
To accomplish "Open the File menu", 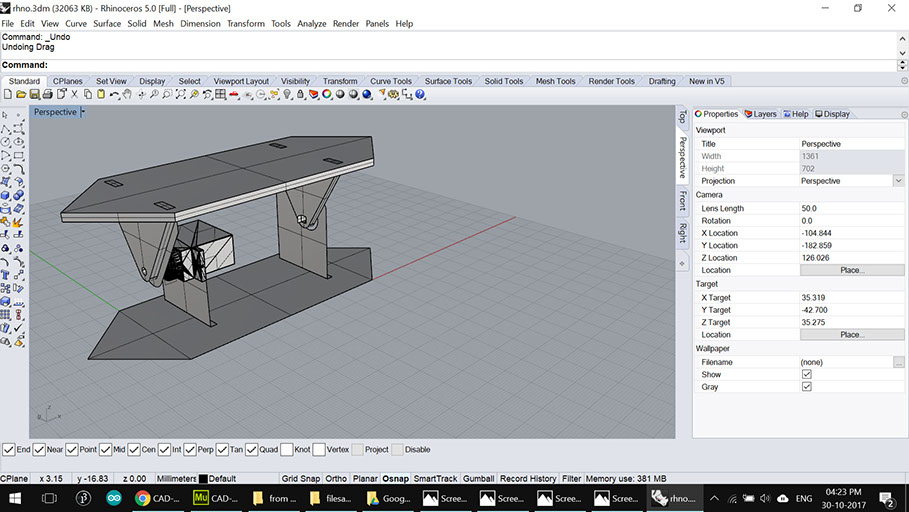I will click(8, 24).
